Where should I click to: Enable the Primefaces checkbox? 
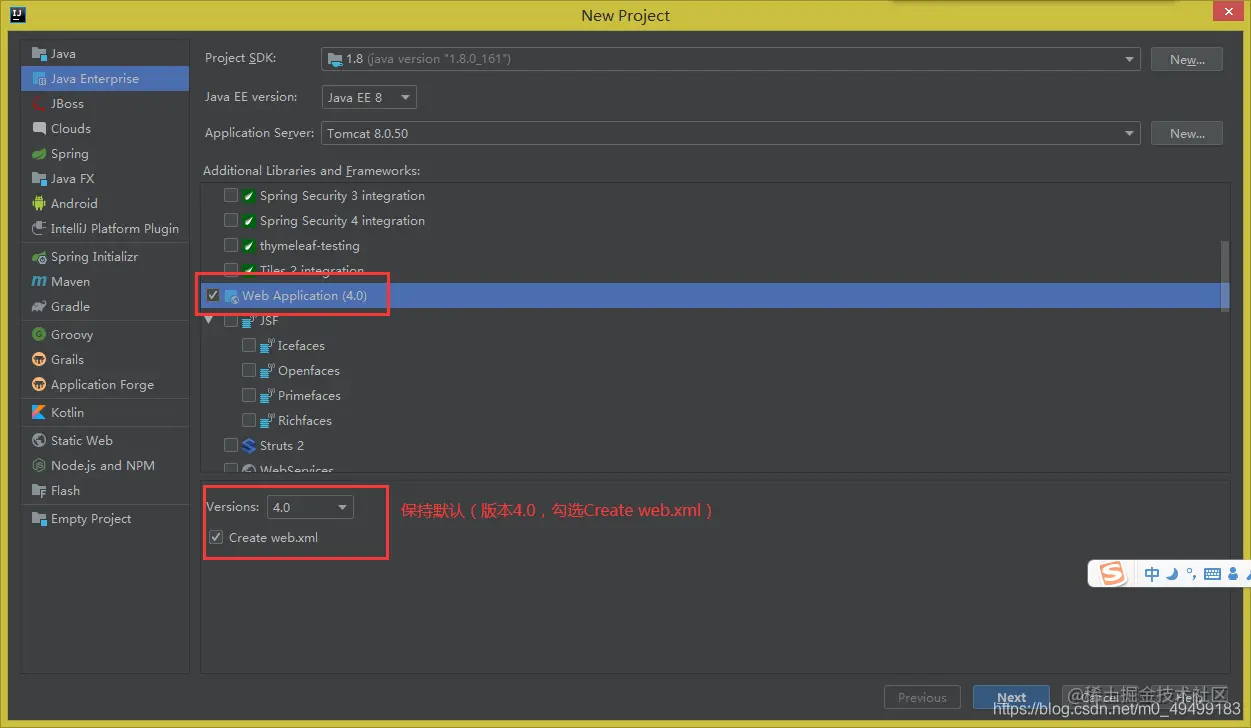pos(249,396)
